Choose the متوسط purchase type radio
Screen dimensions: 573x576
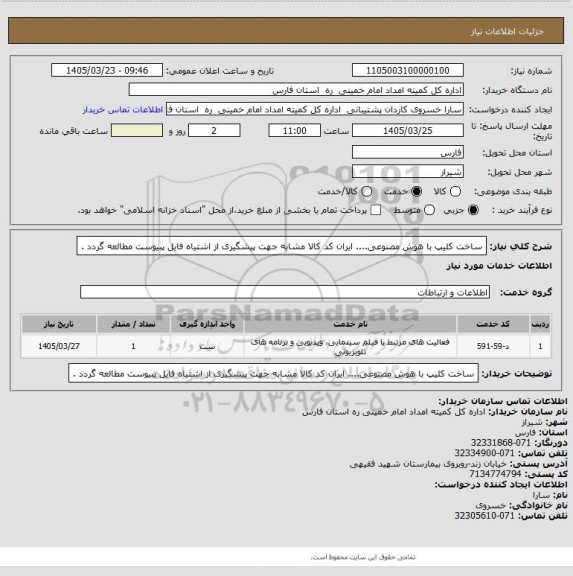[x=429, y=210]
